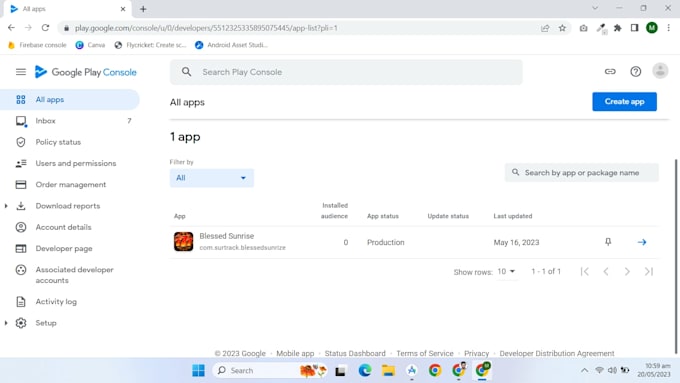Click the Google Play Console logo
This screenshot has height=383, width=680.
[85, 72]
